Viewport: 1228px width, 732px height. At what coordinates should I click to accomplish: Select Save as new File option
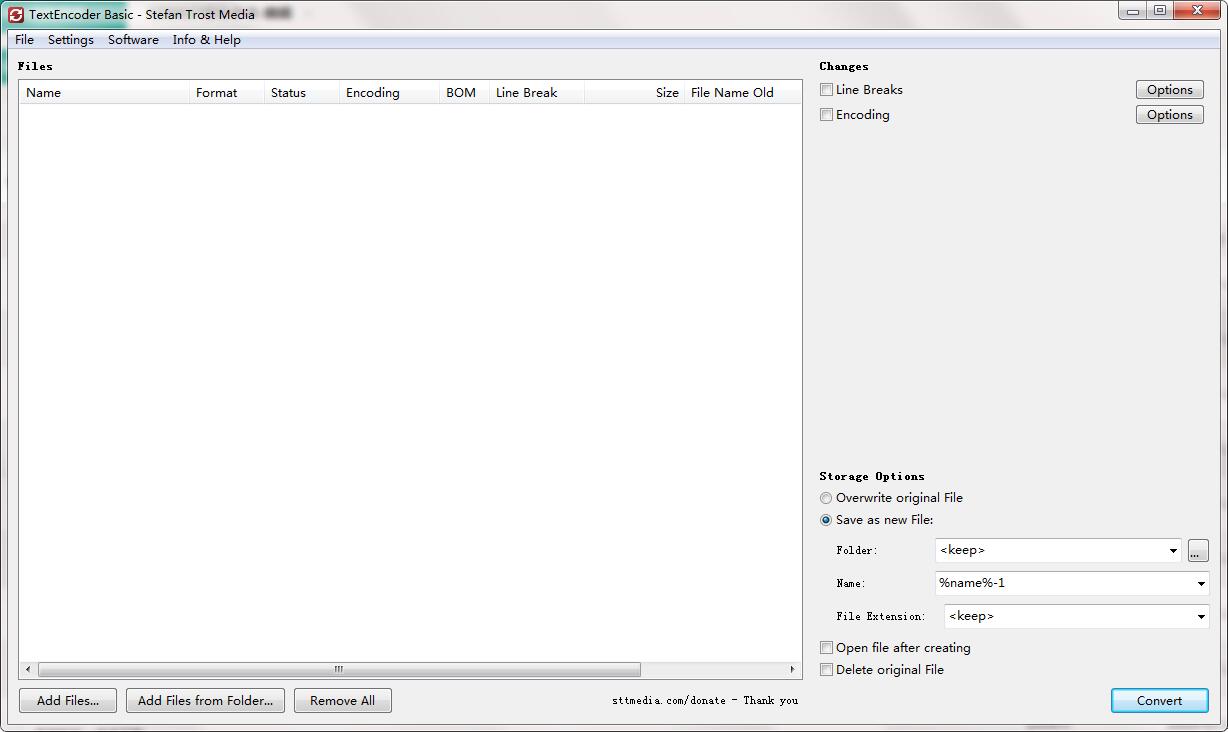point(826,520)
